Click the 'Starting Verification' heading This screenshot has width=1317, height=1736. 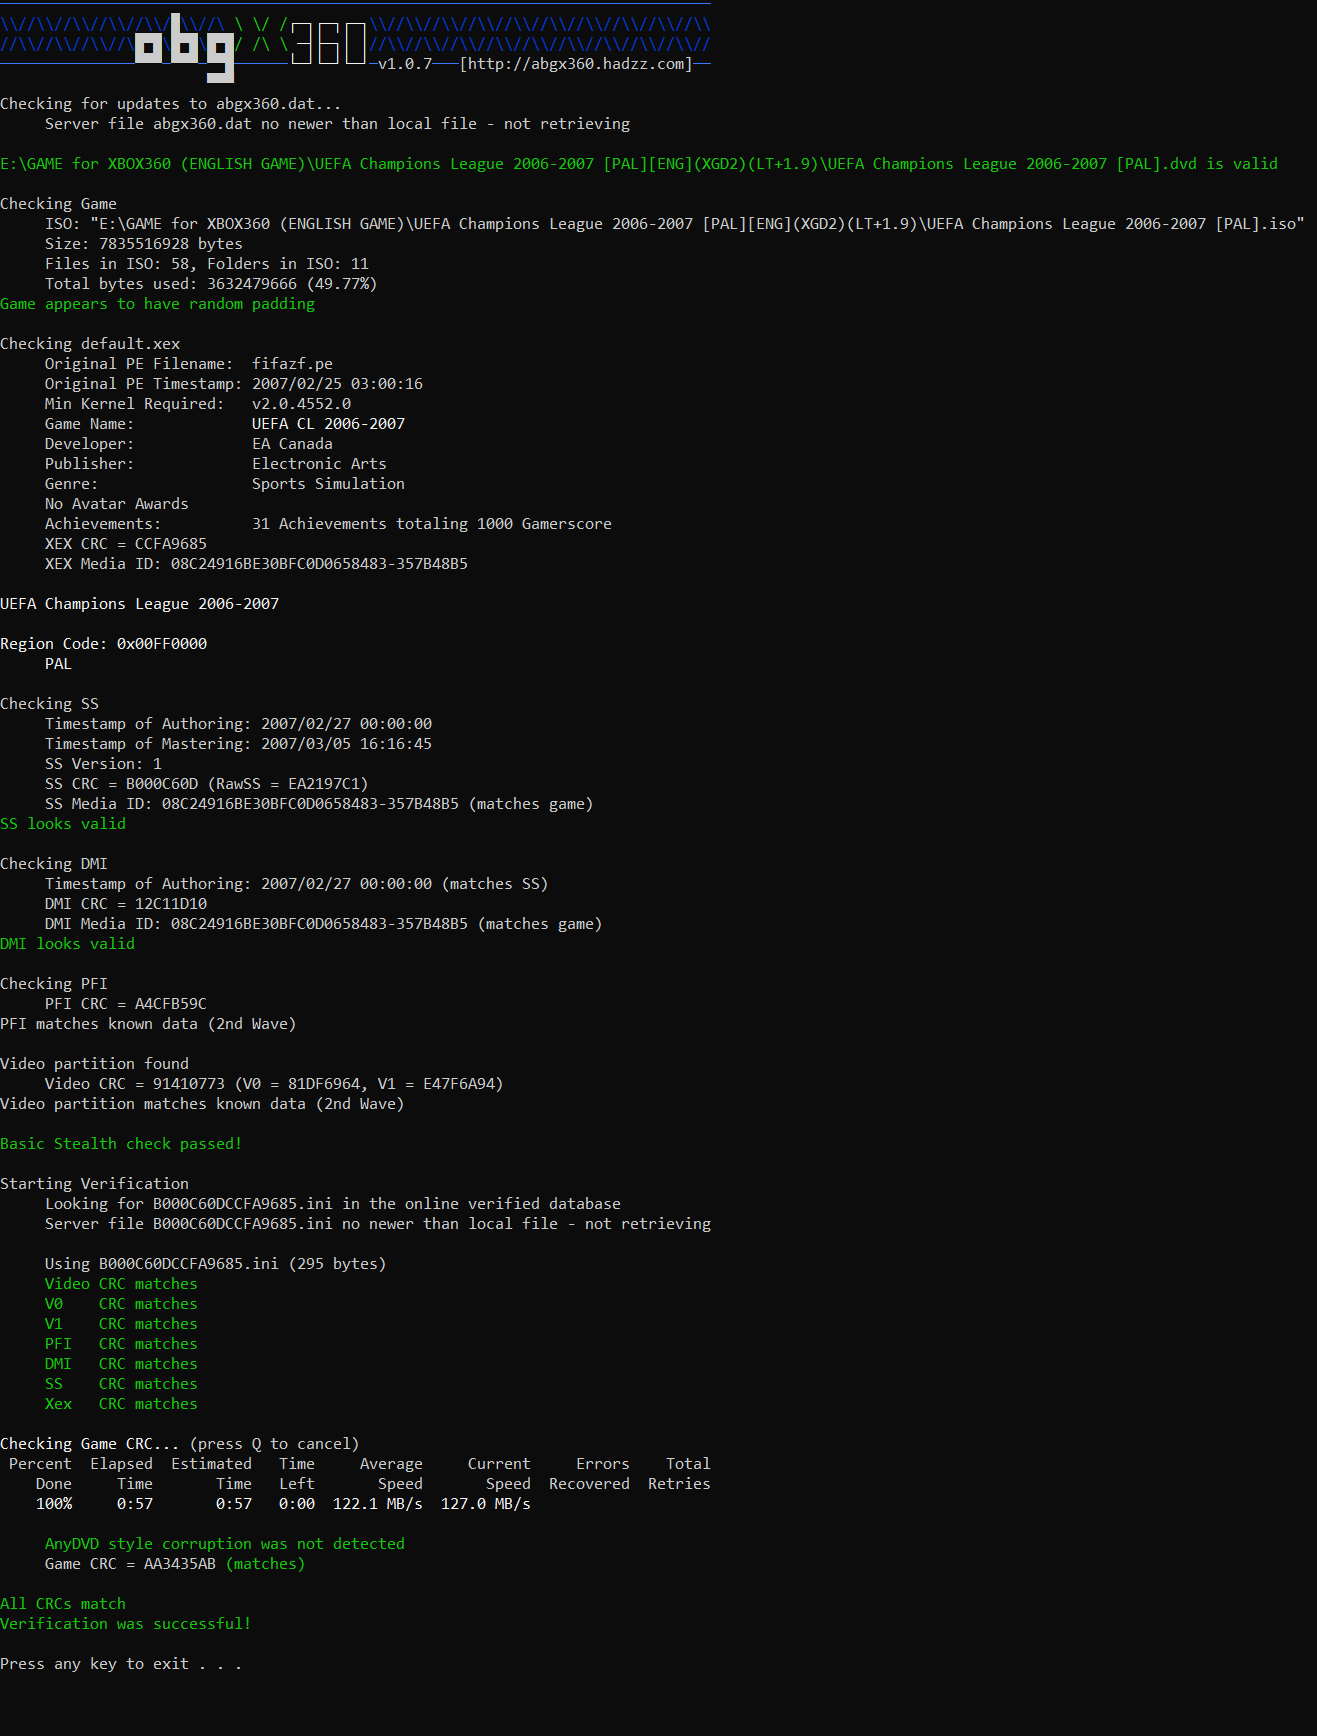click(94, 1184)
